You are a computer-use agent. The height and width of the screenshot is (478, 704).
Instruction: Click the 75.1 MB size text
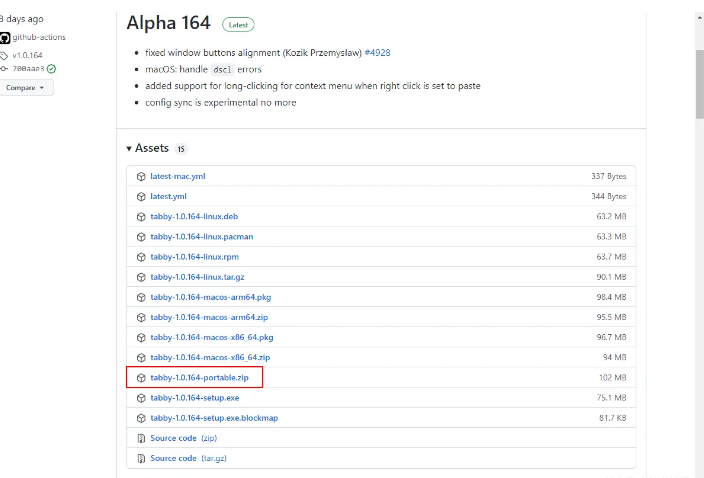point(611,398)
